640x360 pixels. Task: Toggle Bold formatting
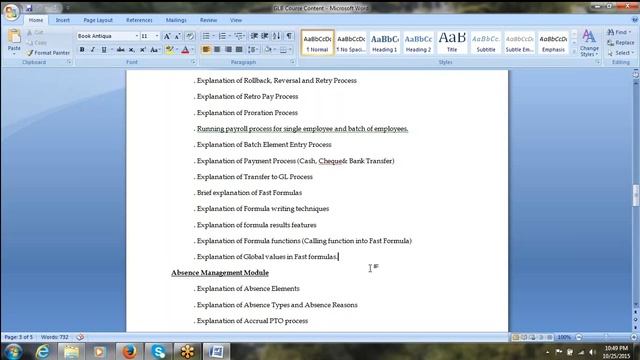click(82, 50)
